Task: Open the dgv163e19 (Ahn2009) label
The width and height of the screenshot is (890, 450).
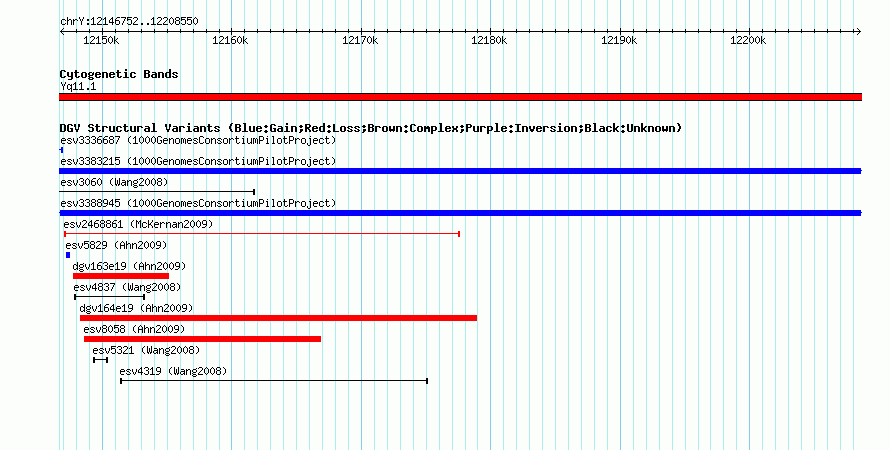Action: [x=129, y=266]
